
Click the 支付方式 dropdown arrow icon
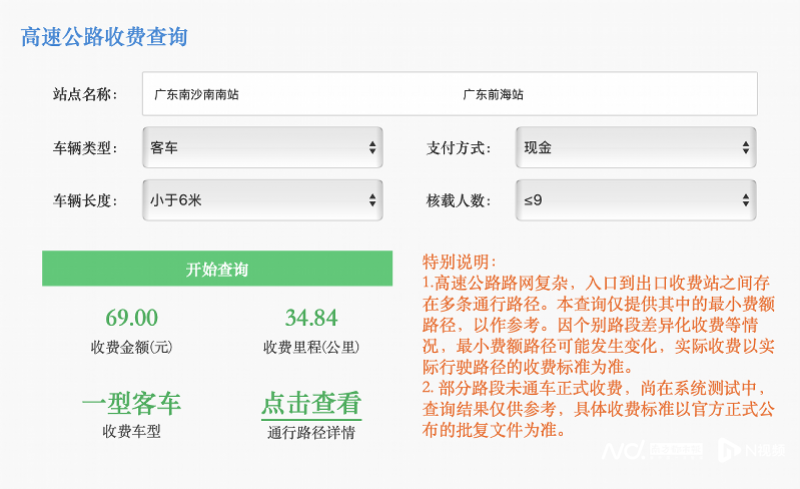pos(746,148)
